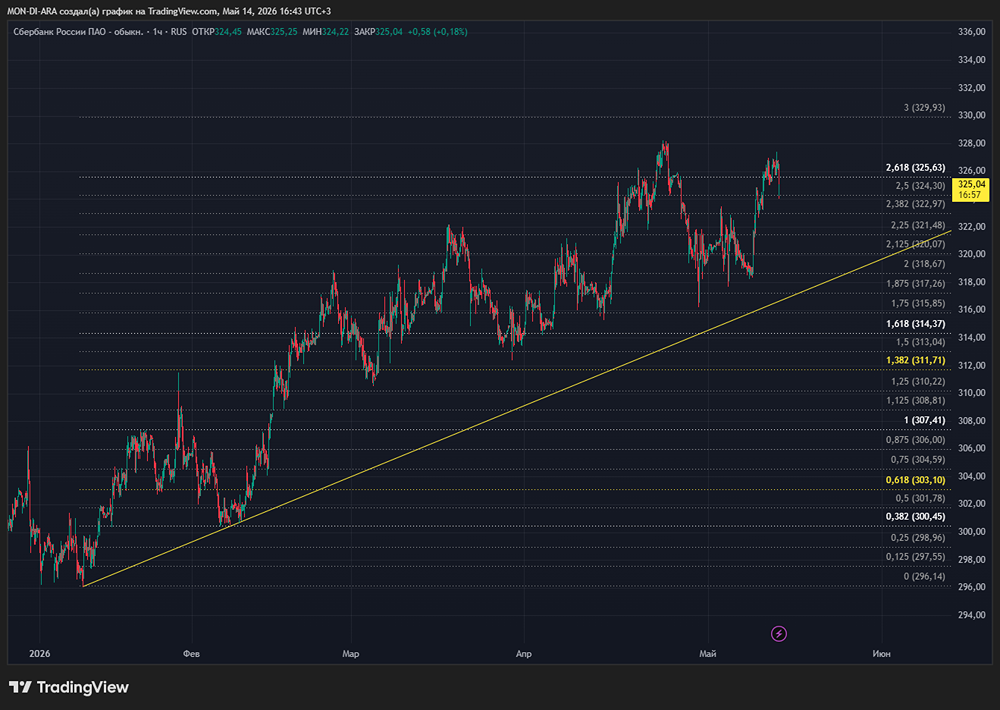
Task: Click the МАКС 325,25 high value
Action: tap(272, 31)
